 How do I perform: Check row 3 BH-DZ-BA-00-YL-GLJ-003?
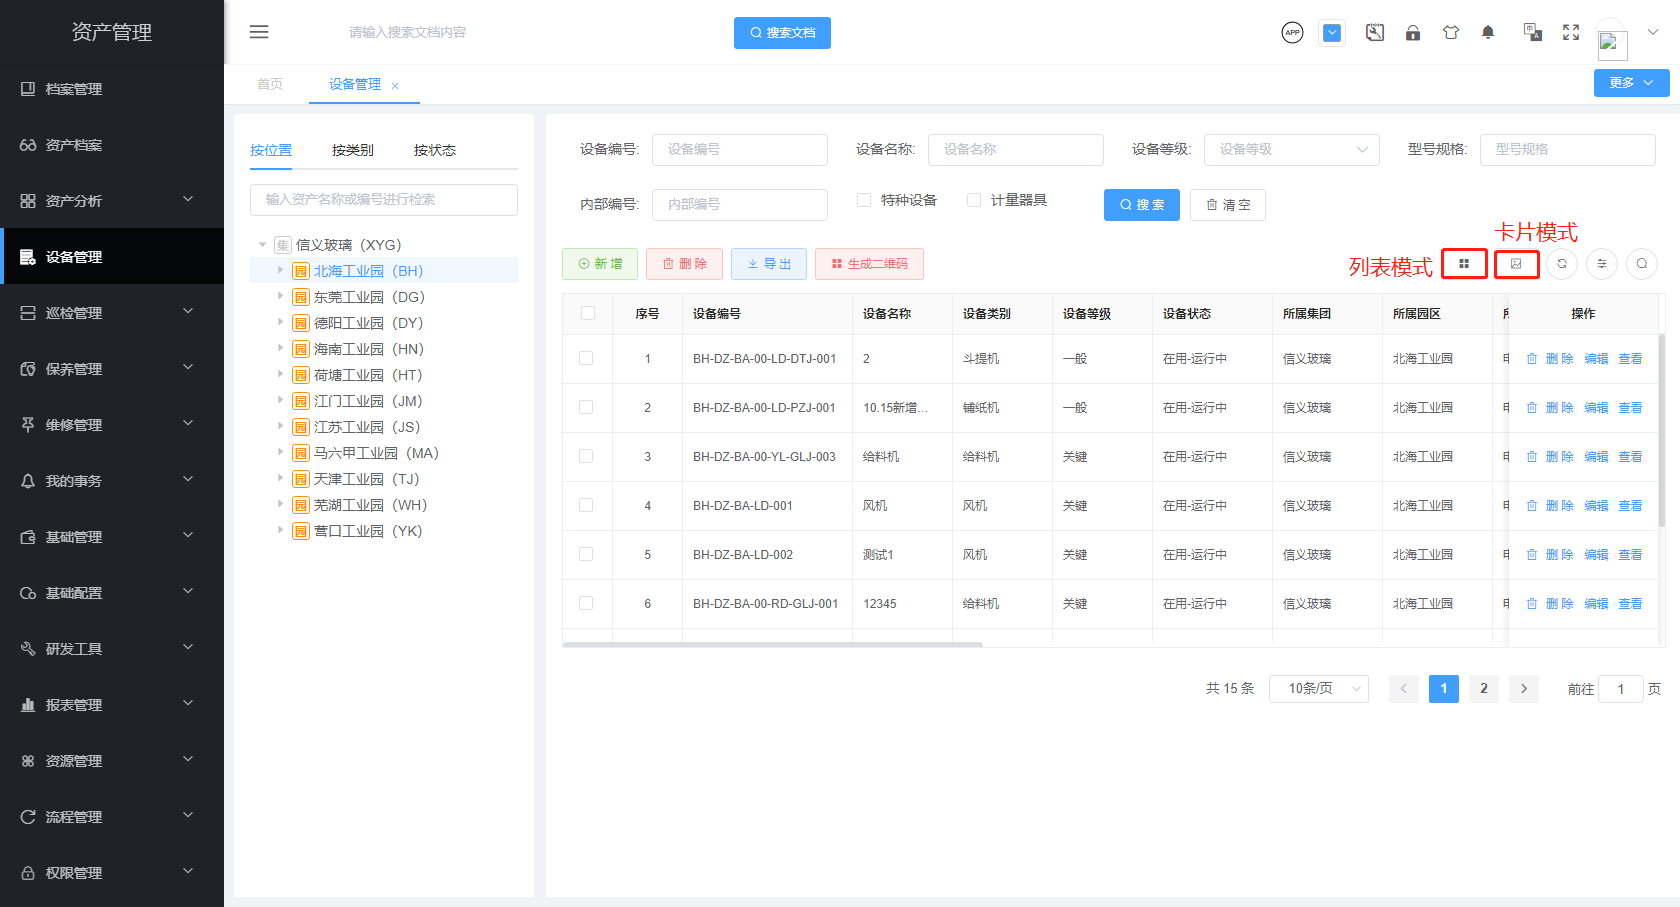(x=586, y=456)
